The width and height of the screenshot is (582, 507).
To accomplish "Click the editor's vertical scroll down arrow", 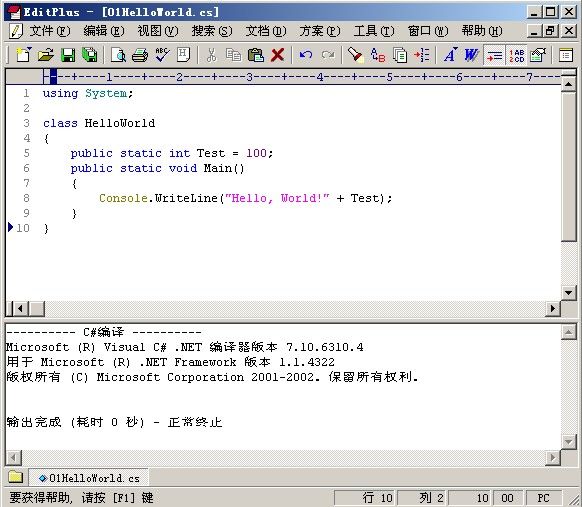I will [568, 293].
